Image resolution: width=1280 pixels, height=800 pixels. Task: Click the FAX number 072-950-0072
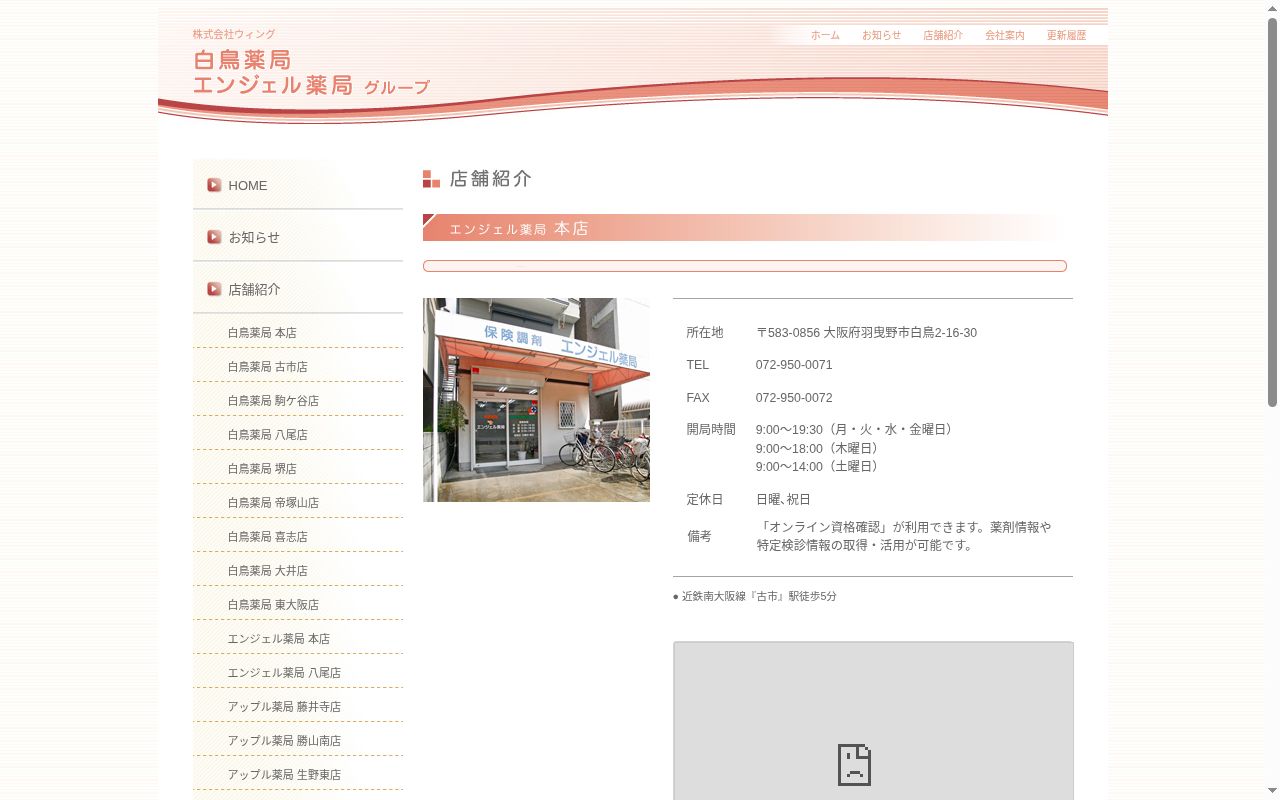[x=794, y=398]
